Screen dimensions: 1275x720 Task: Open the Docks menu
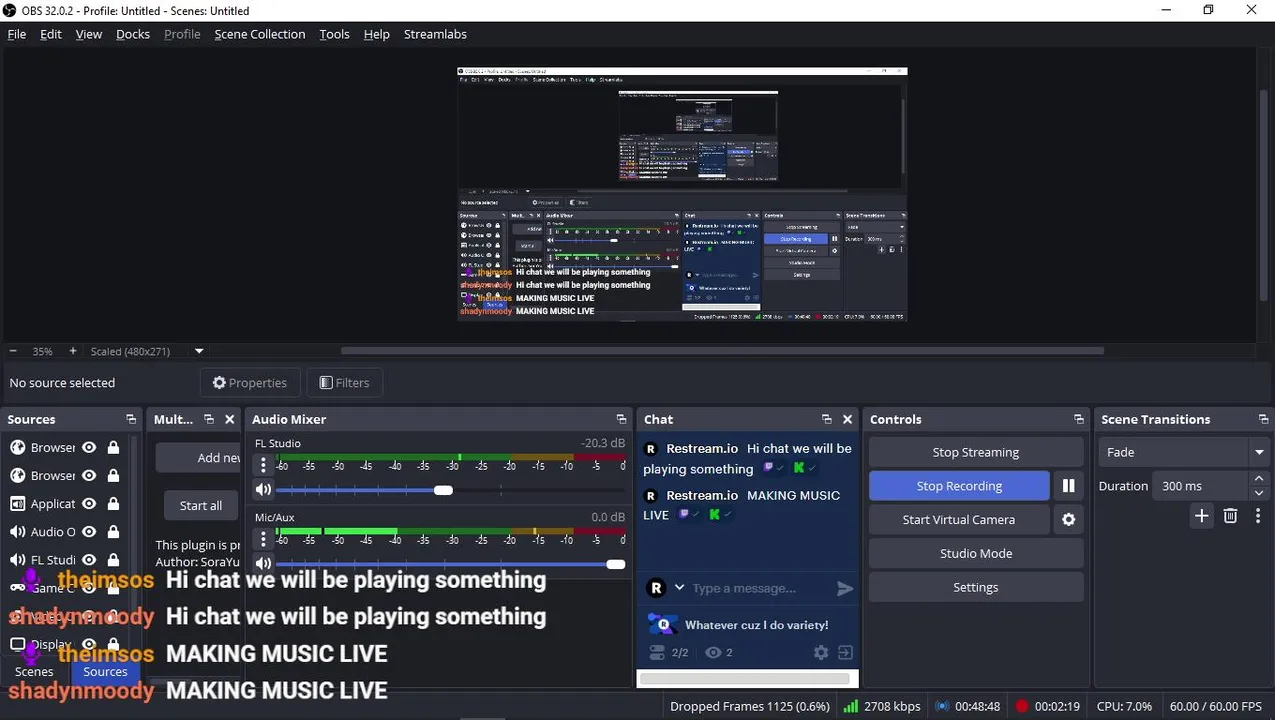pos(133,34)
